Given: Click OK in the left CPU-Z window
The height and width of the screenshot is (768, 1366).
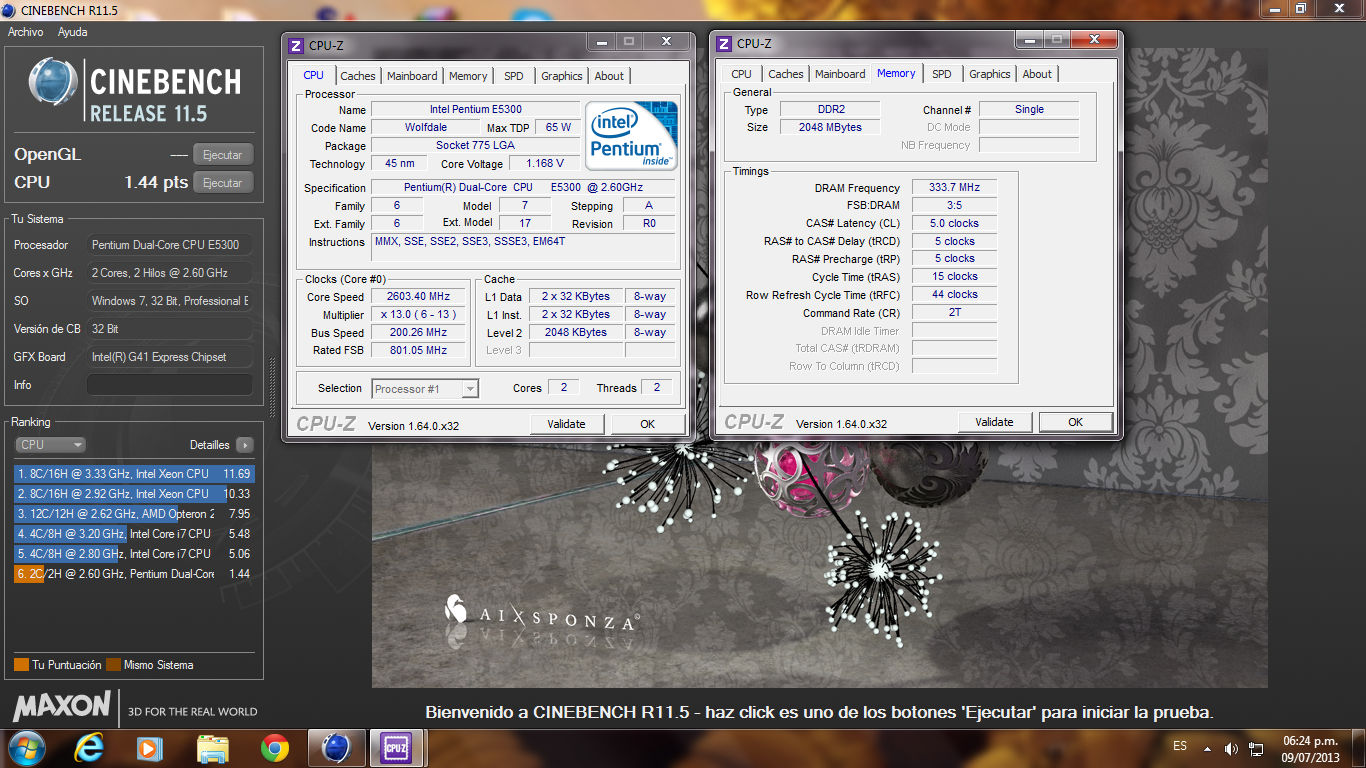Looking at the screenshot, I should pyautogui.click(x=648, y=424).
